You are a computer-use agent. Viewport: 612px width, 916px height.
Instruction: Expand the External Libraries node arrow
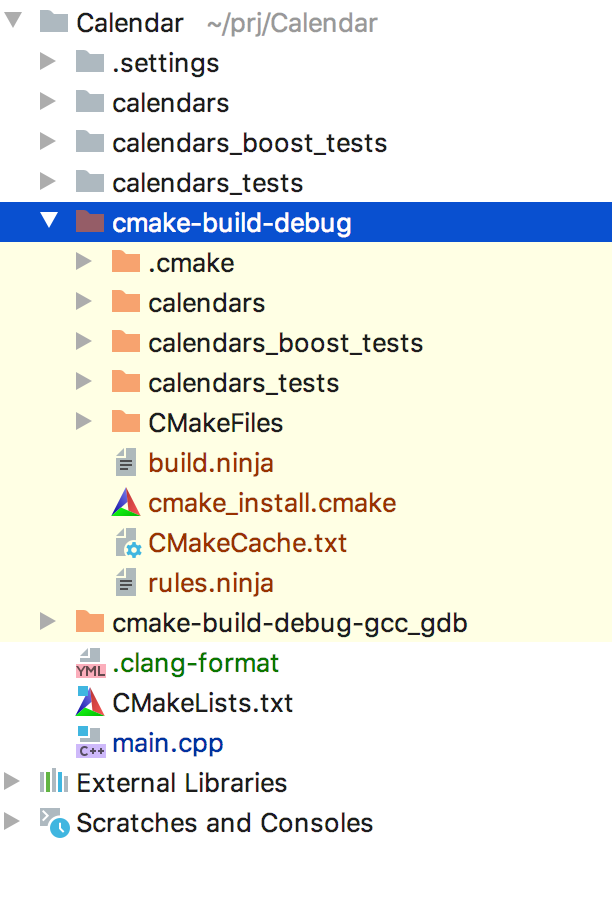click(x=11, y=781)
